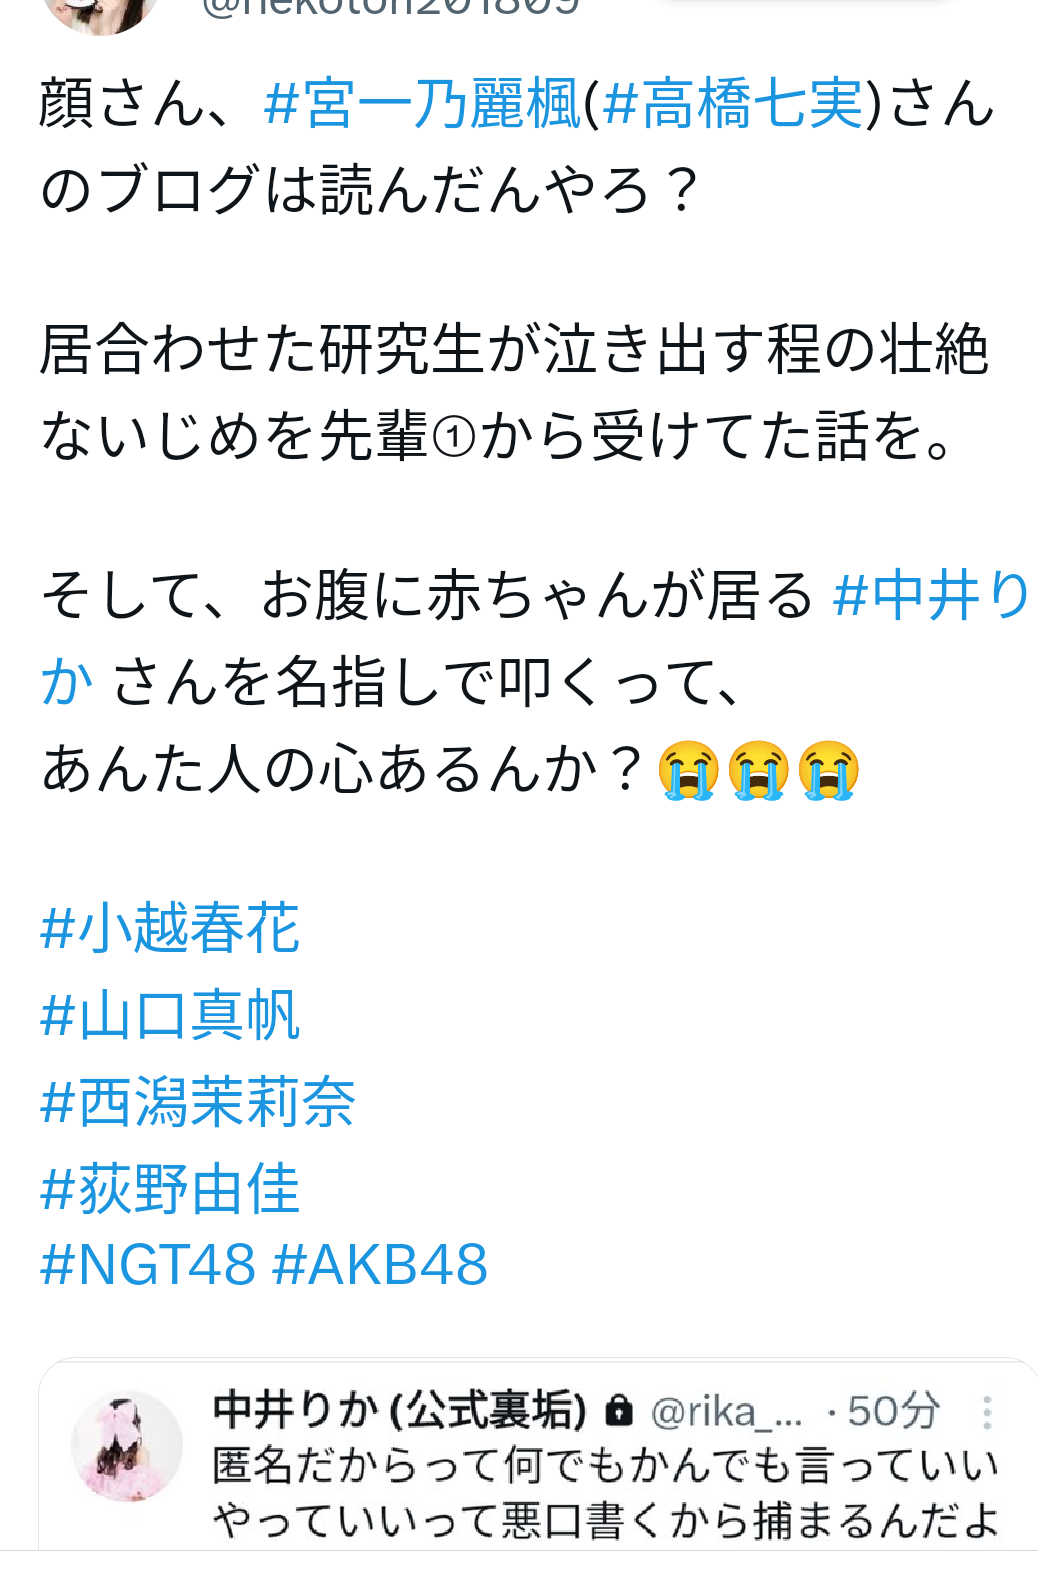
Task: Tap the tweet author's @ handle at top
Action: (390, 8)
